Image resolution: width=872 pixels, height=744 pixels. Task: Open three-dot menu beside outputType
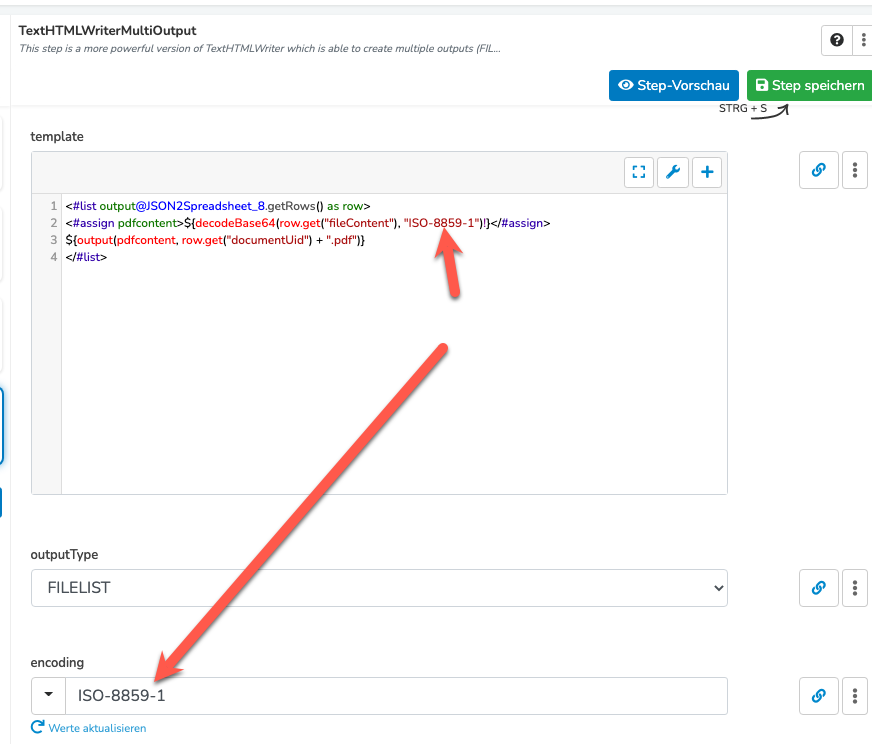pos(855,588)
